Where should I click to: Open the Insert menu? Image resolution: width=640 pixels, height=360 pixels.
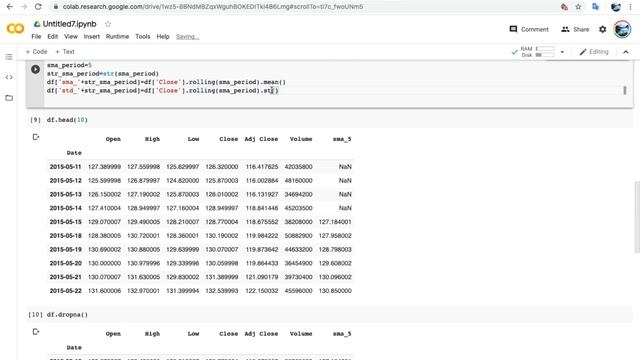[x=92, y=36]
